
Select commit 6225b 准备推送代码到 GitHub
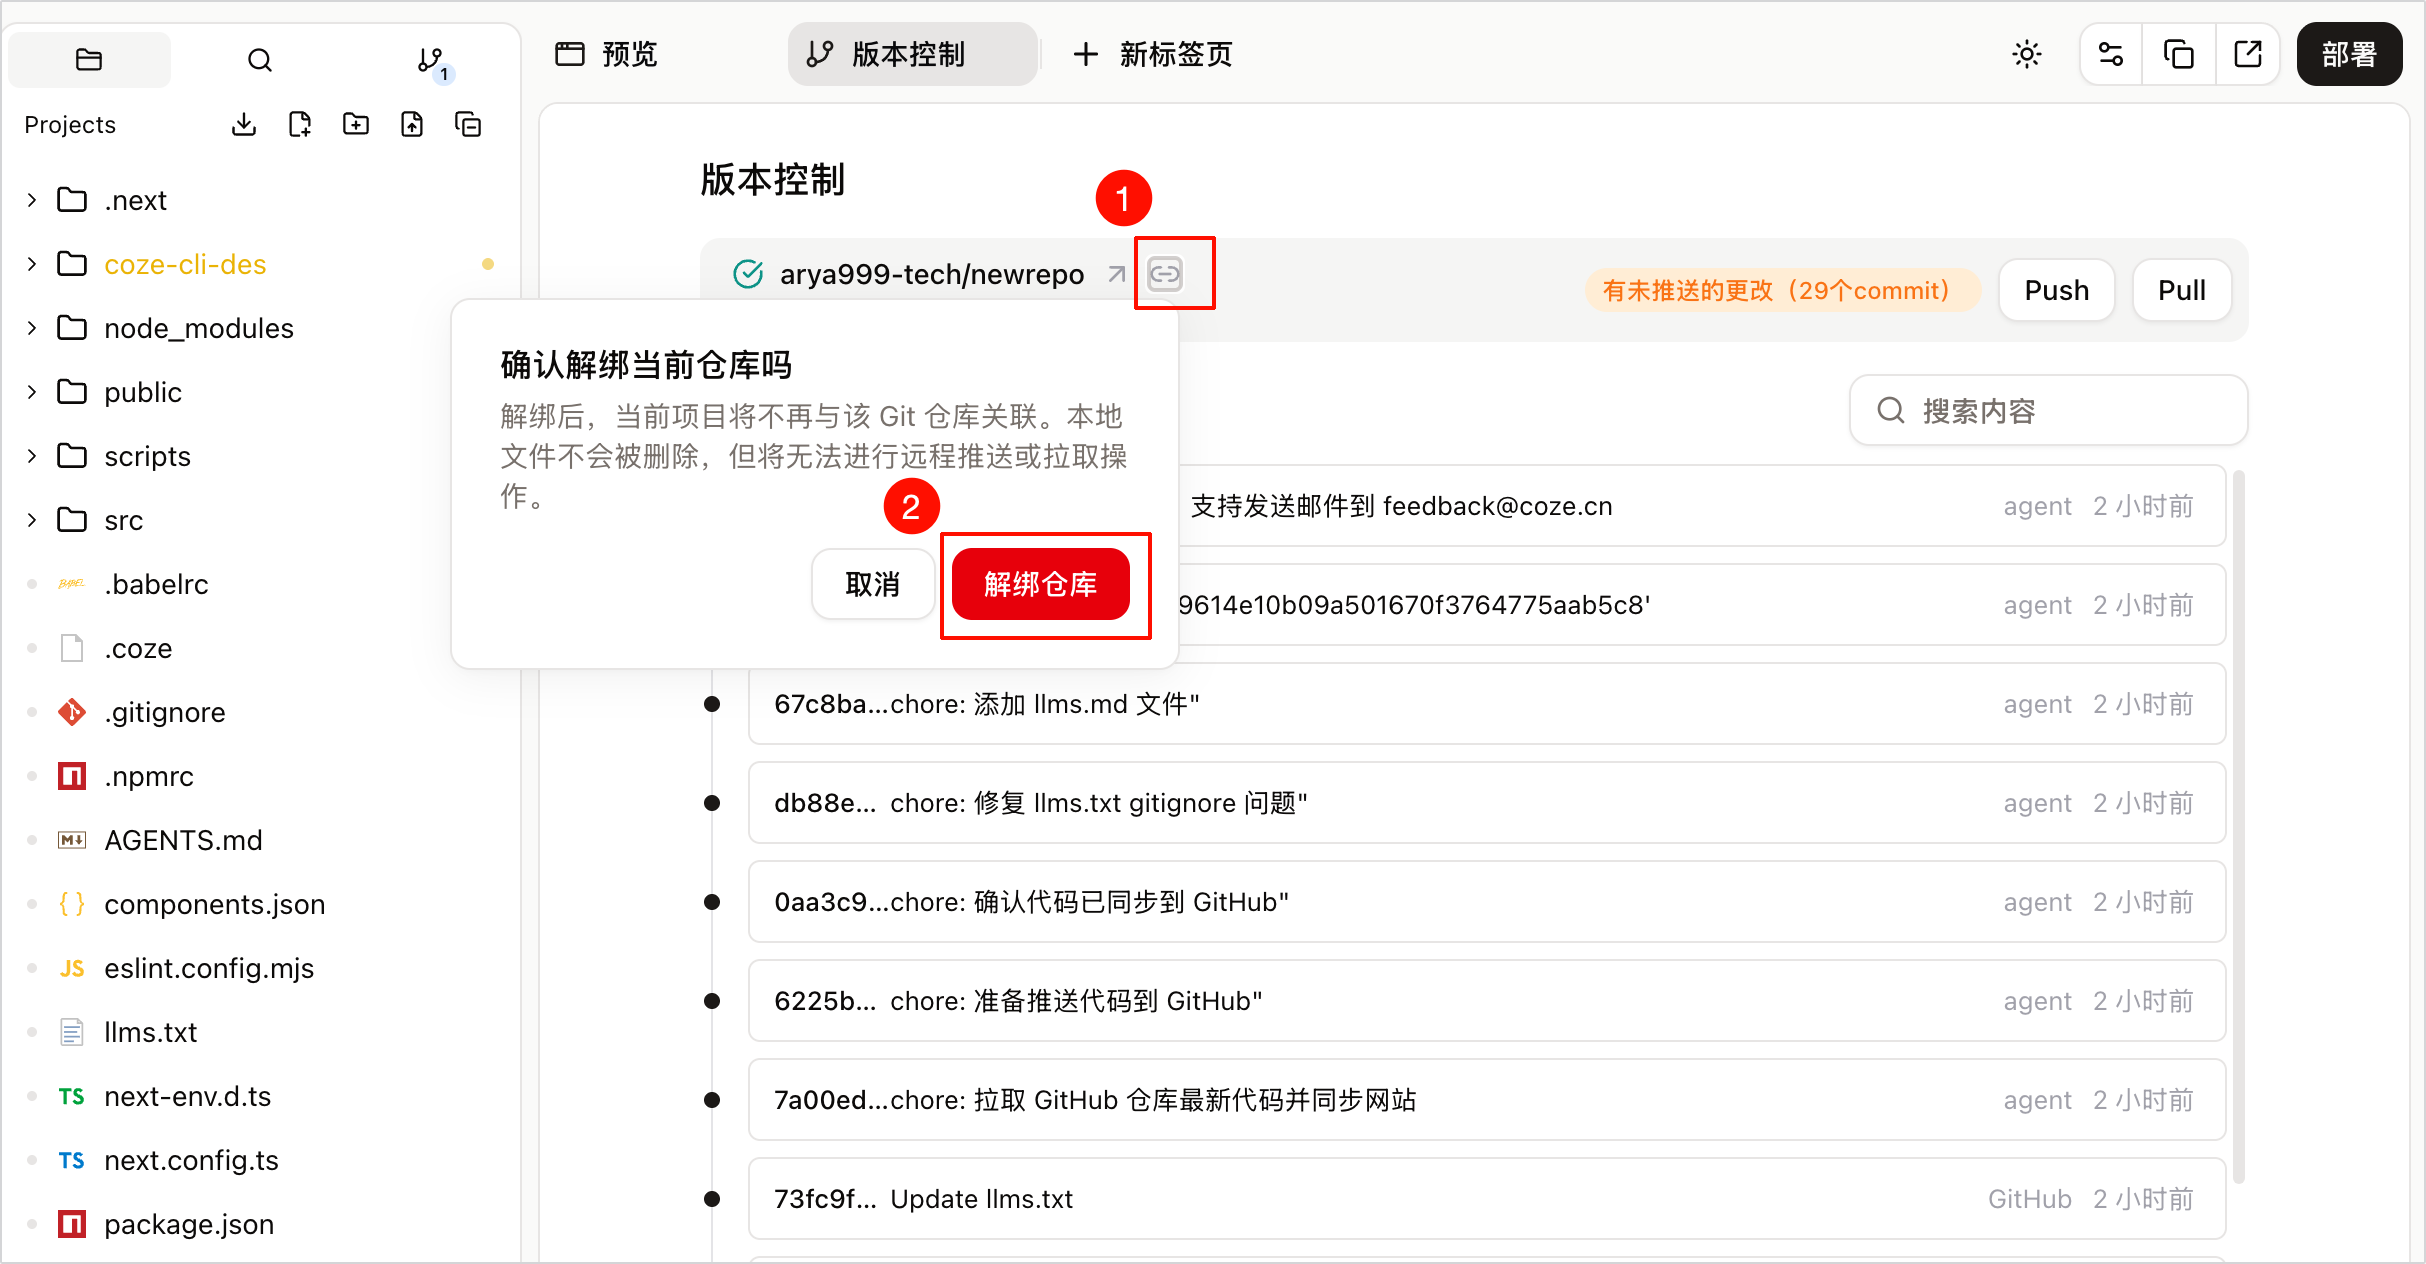1486,1001
